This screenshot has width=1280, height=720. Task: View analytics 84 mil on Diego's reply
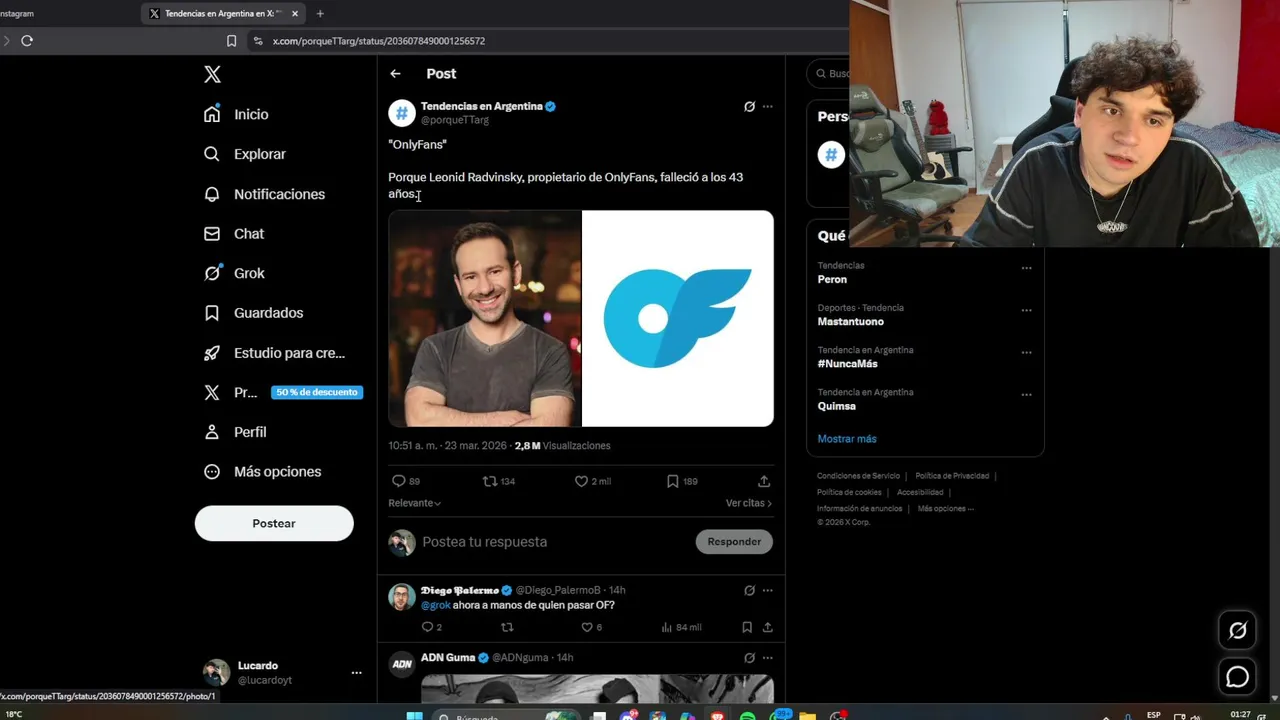point(681,627)
